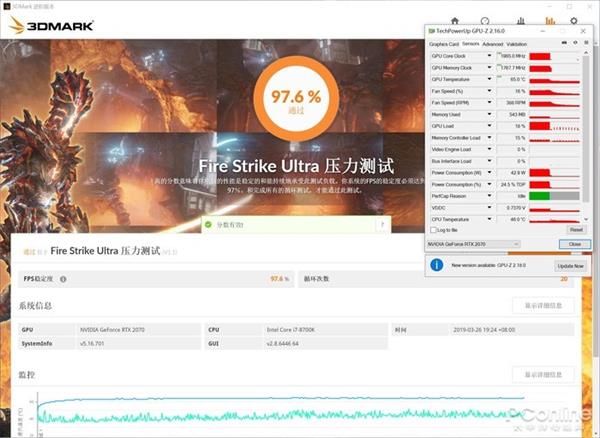
Task: Click the FPS stability info icon
Action: pos(63,279)
